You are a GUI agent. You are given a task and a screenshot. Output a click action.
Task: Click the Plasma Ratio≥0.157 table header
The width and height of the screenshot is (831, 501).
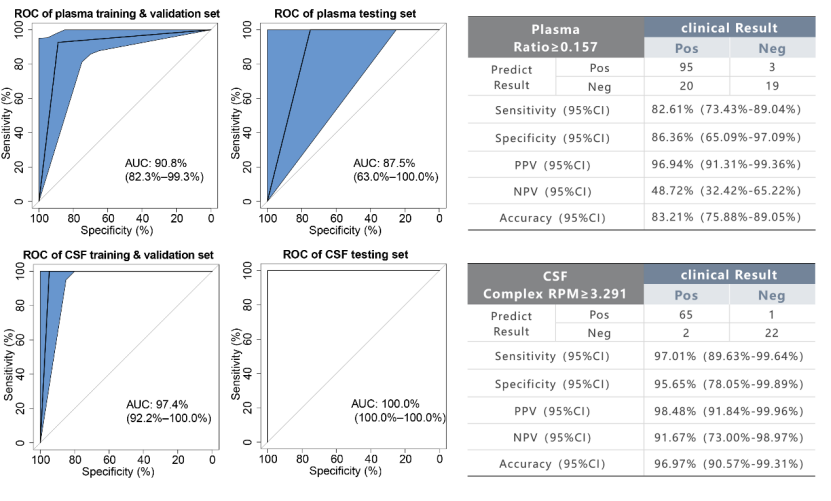pyautogui.click(x=554, y=39)
